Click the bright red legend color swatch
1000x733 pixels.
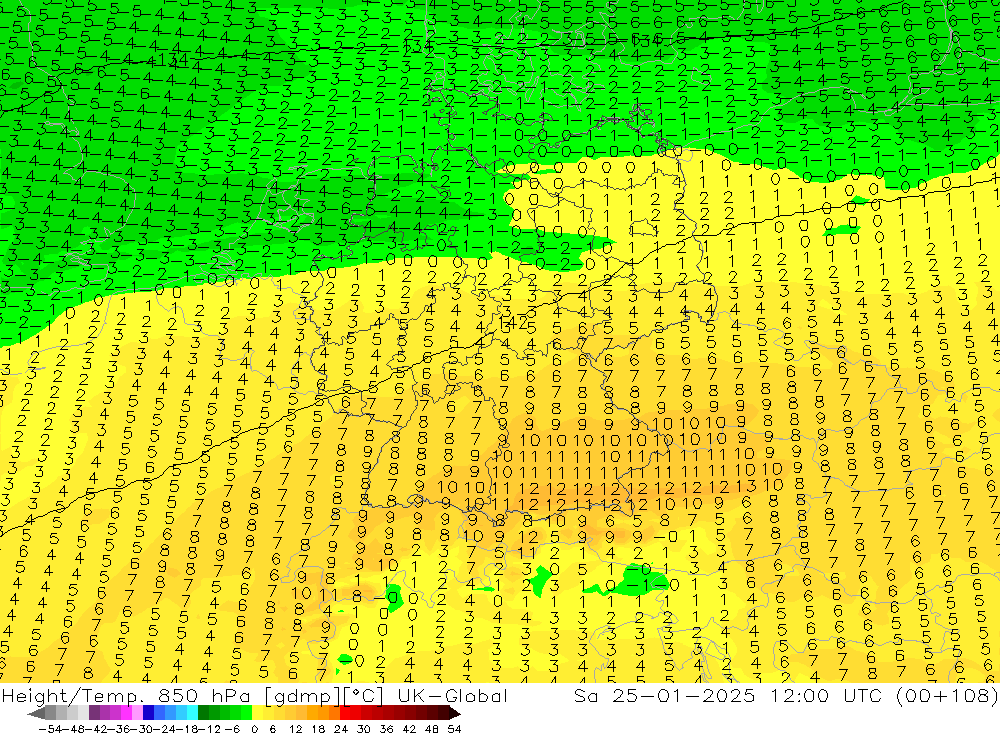(345, 713)
